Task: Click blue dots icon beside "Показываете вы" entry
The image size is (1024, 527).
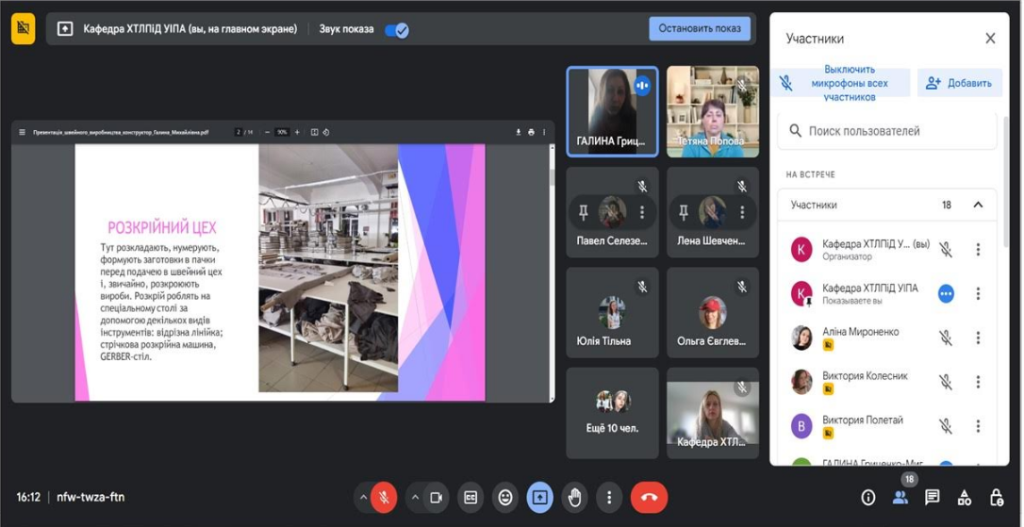Action: tap(946, 294)
